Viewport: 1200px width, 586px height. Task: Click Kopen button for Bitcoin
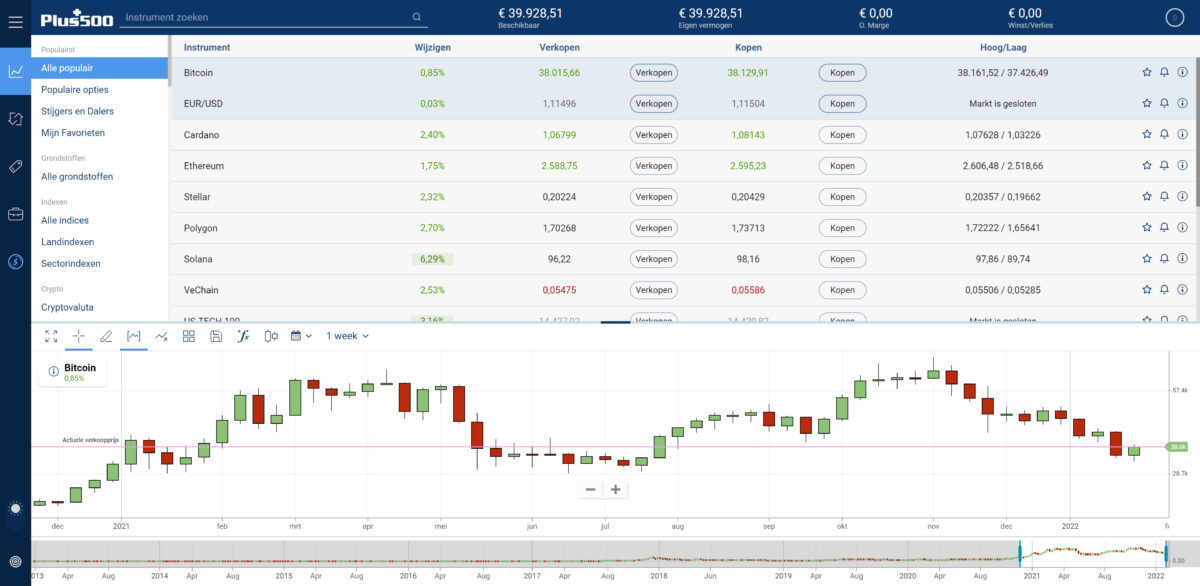tap(842, 73)
